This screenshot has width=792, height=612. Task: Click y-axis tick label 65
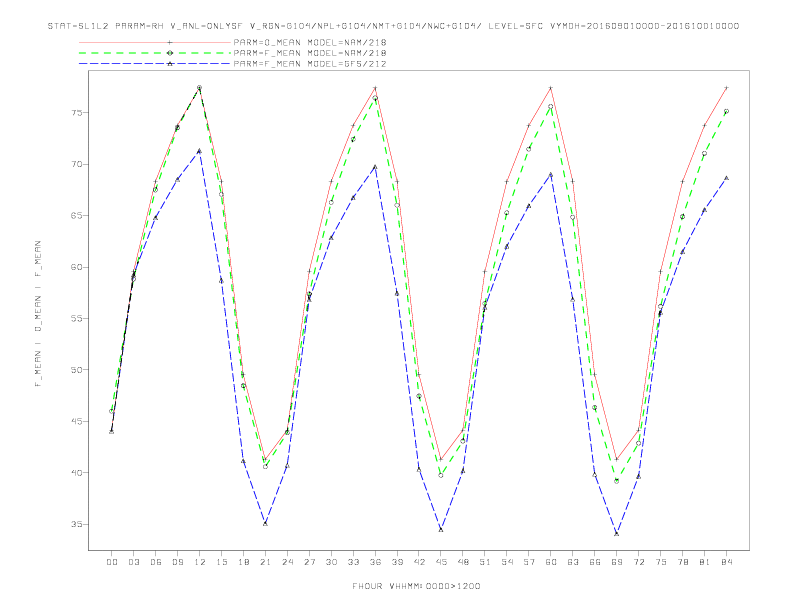(x=77, y=216)
